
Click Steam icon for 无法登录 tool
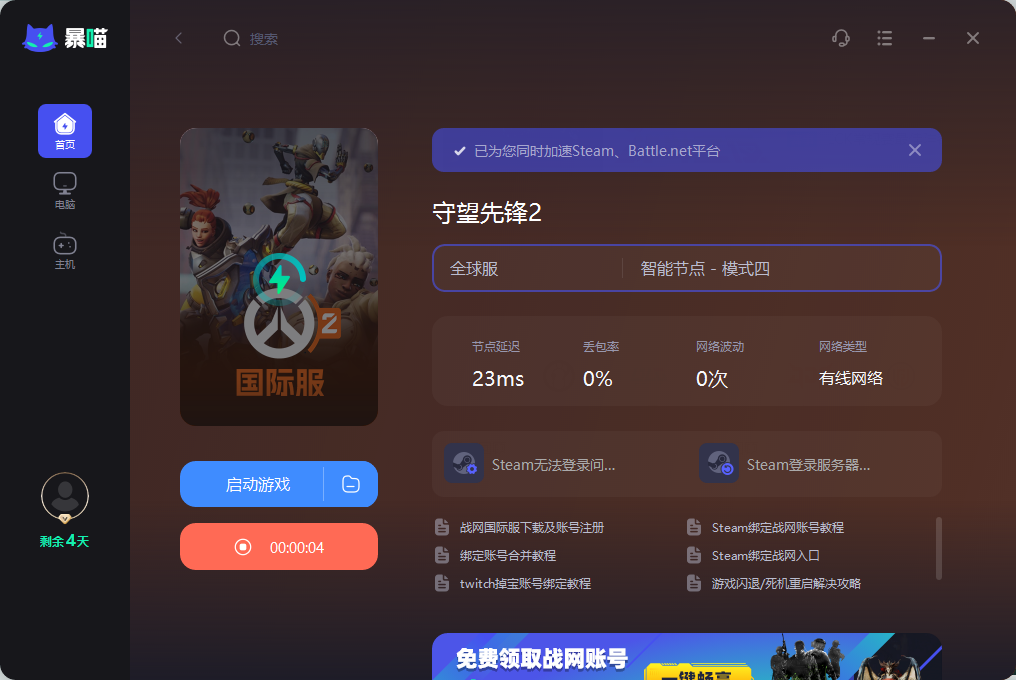coord(464,463)
